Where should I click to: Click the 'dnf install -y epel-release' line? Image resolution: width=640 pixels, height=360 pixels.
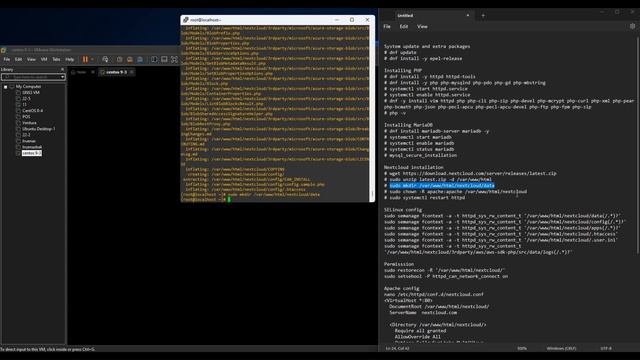(423, 58)
